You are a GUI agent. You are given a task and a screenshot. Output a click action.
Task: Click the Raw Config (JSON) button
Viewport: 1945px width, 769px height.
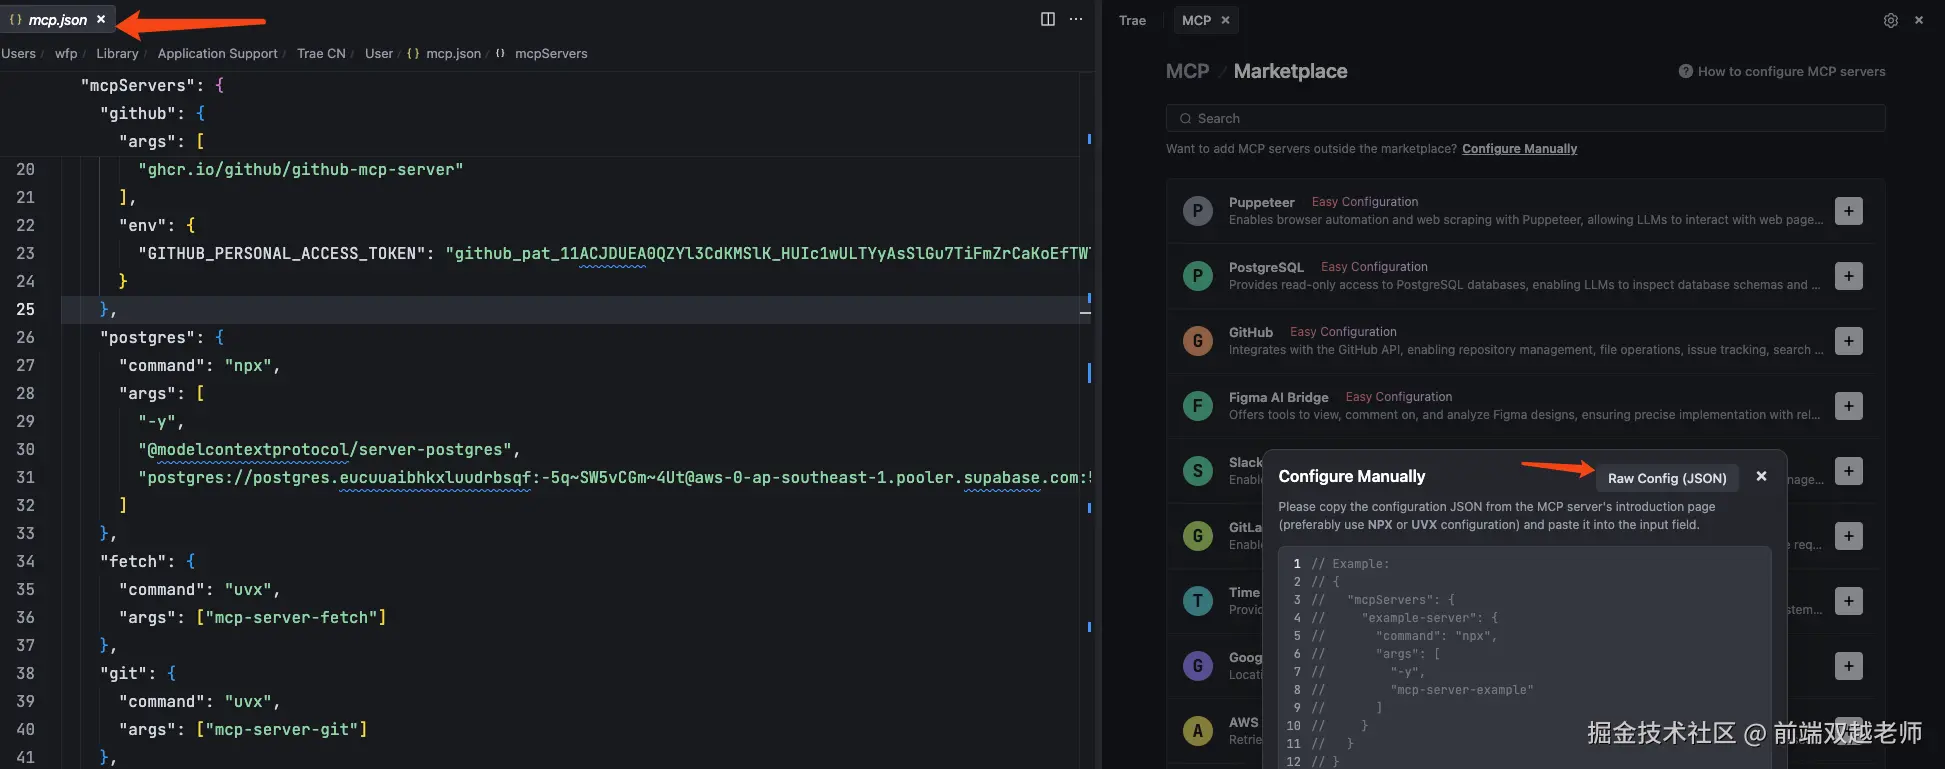1667,478
